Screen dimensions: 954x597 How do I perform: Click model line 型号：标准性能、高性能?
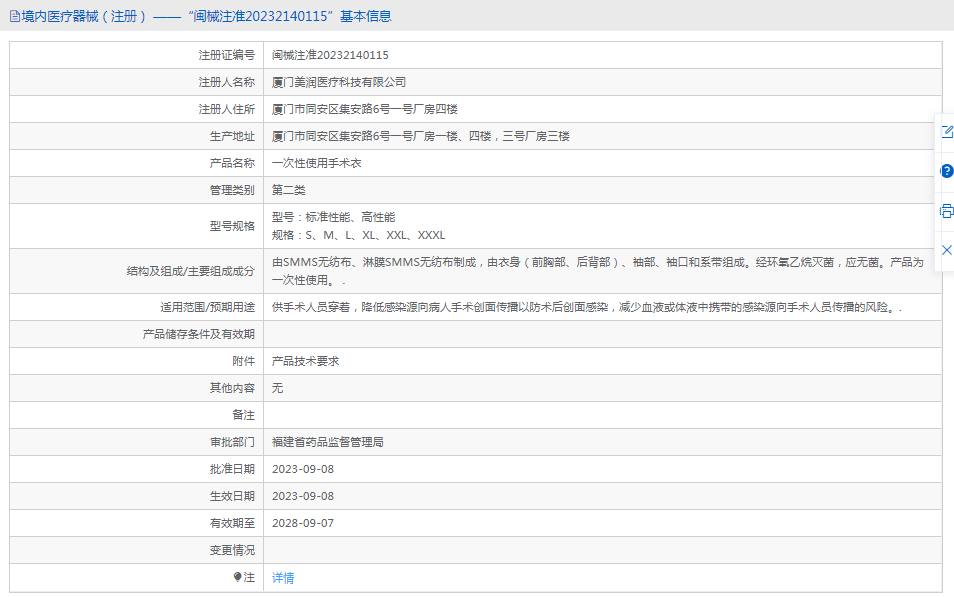(x=333, y=217)
